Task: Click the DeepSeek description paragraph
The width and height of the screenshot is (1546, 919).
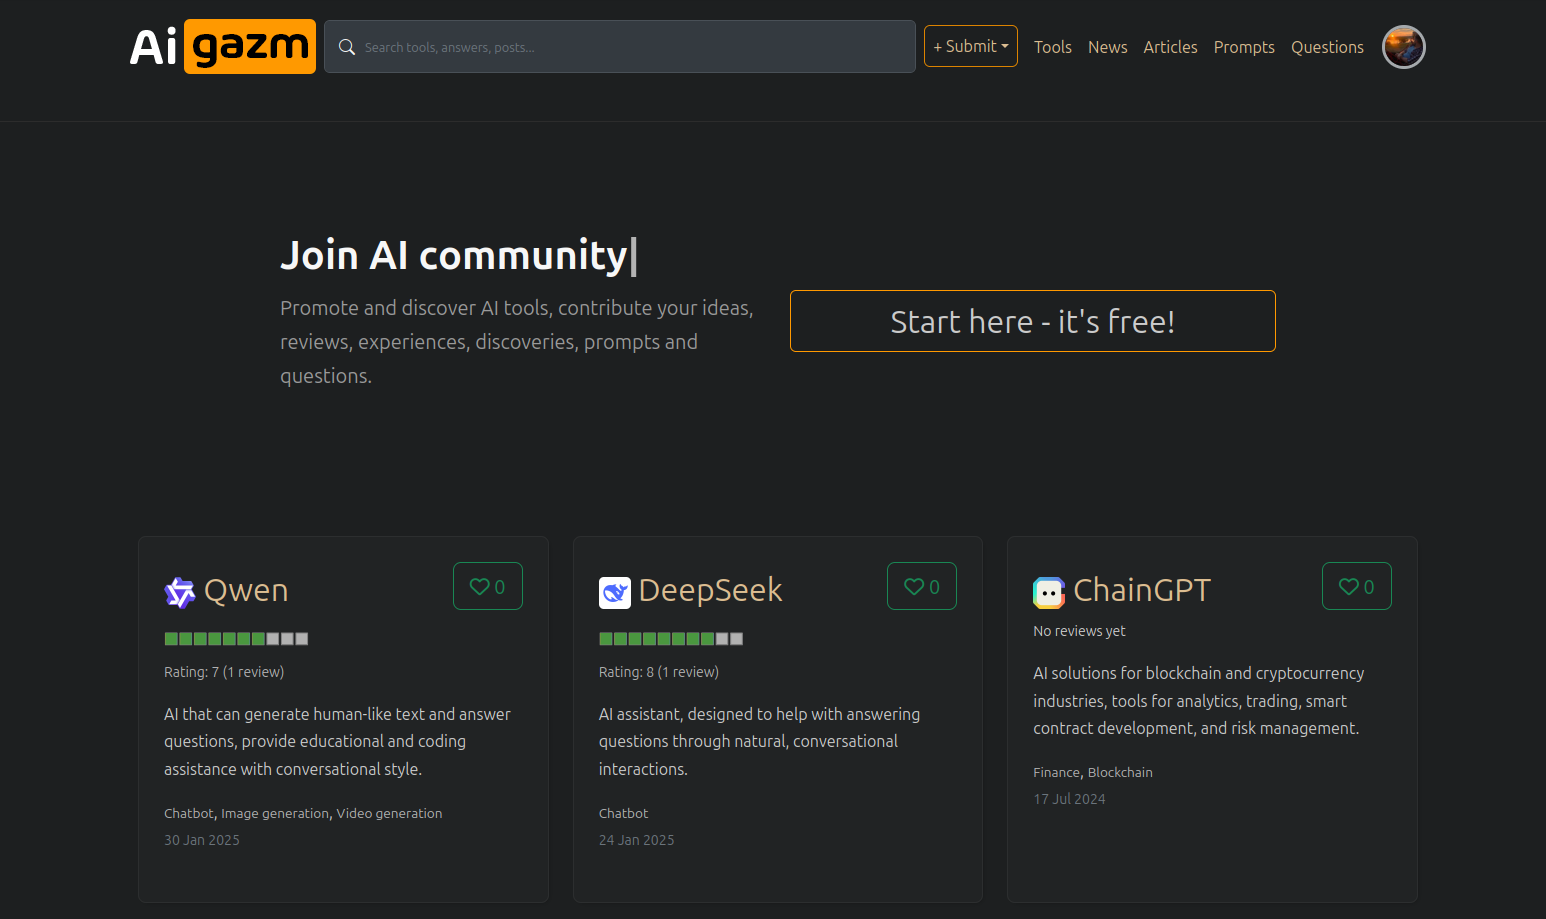Action: click(760, 741)
